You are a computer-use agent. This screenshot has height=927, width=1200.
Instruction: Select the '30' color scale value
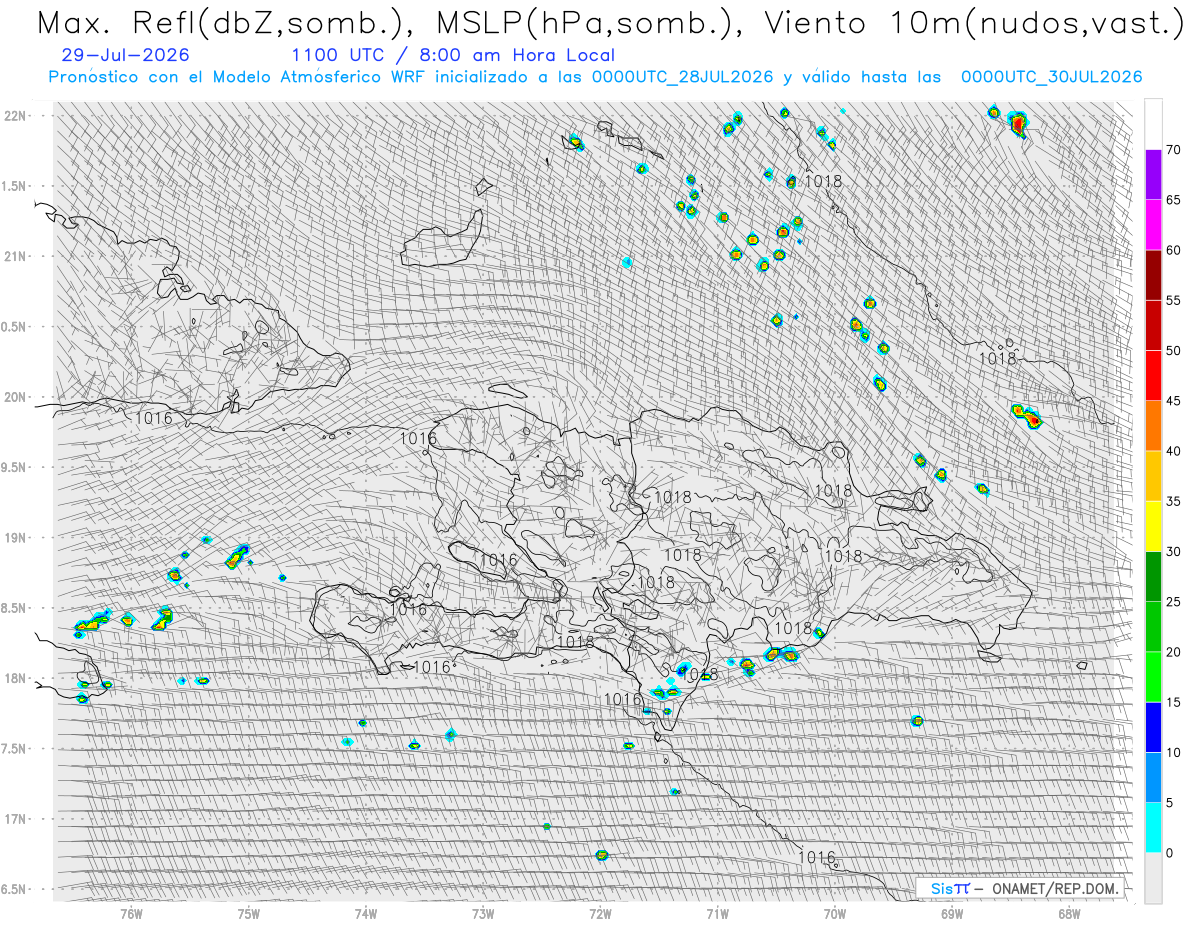tap(1173, 551)
